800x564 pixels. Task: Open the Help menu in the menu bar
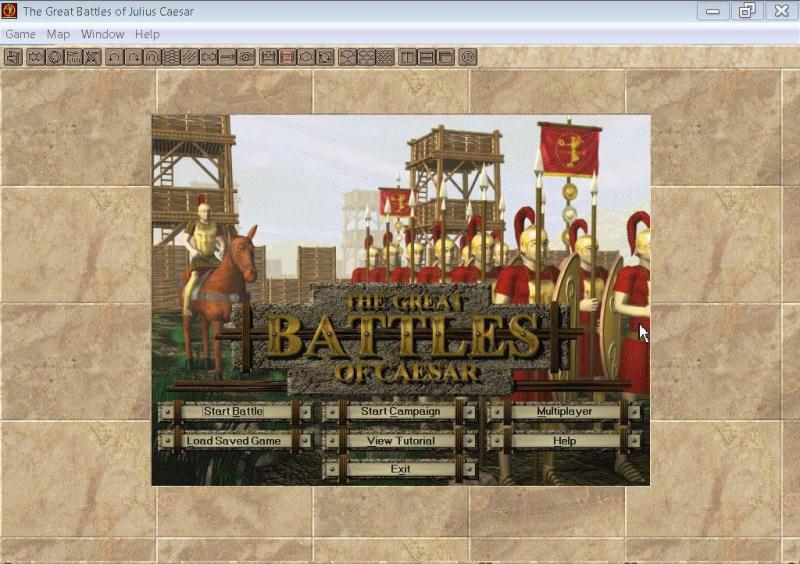click(147, 34)
